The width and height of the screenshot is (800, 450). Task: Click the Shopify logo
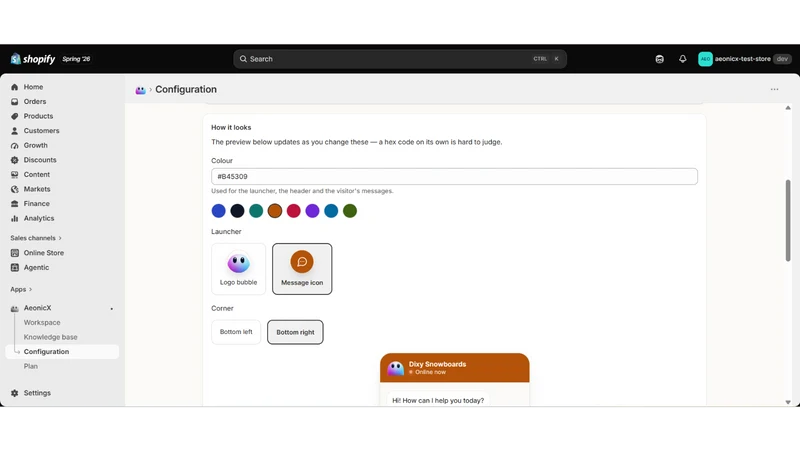33,59
